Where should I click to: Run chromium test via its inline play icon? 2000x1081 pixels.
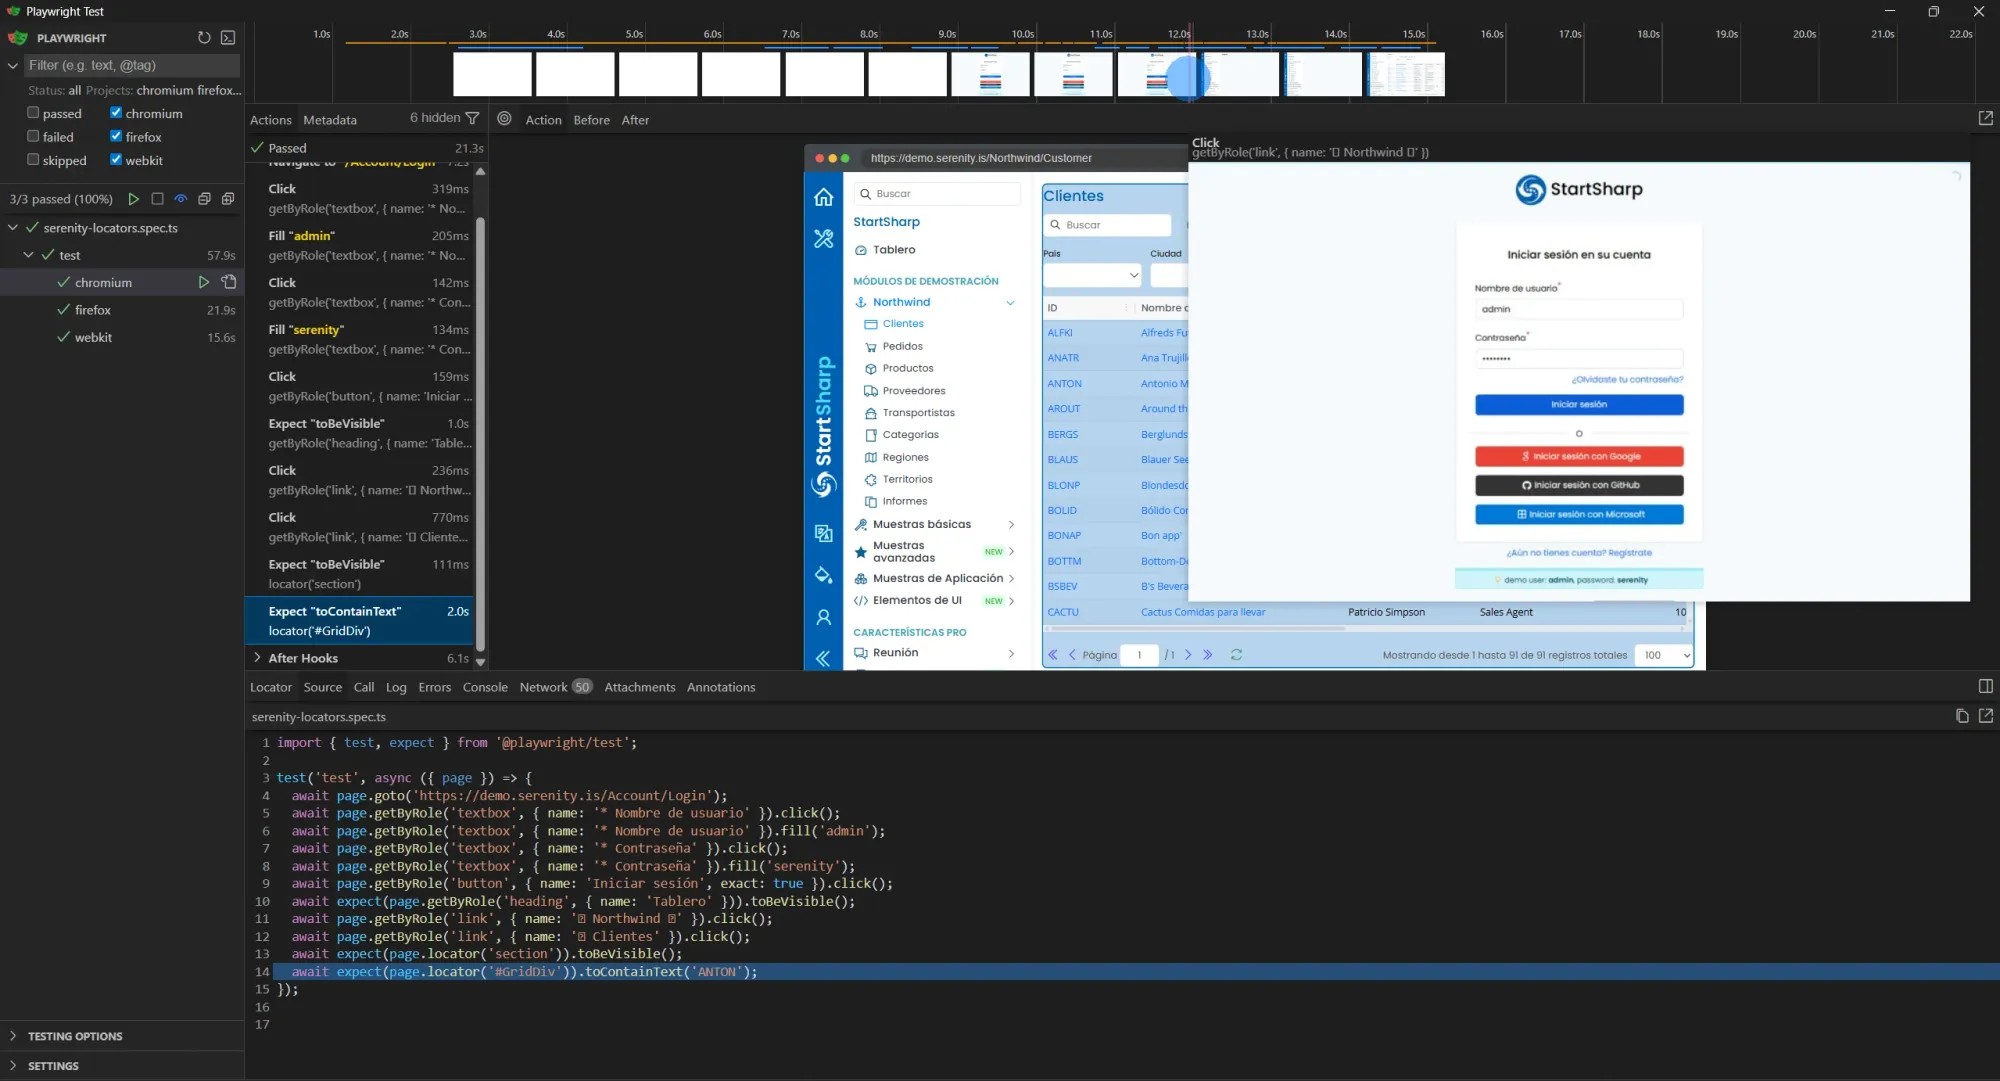click(204, 282)
